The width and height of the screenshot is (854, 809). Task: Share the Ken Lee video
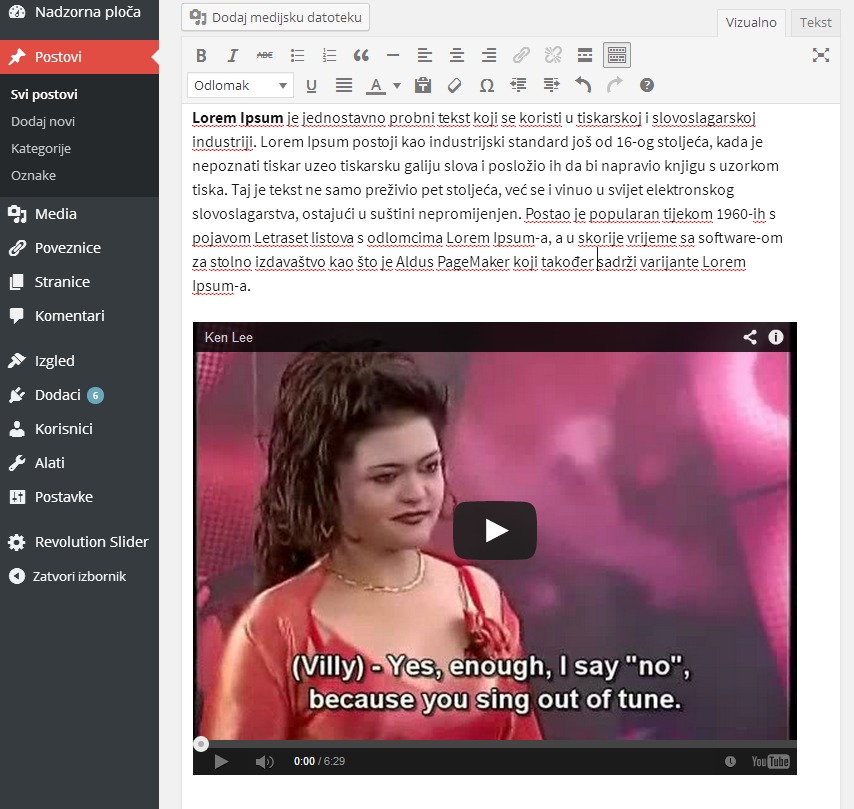(751, 337)
